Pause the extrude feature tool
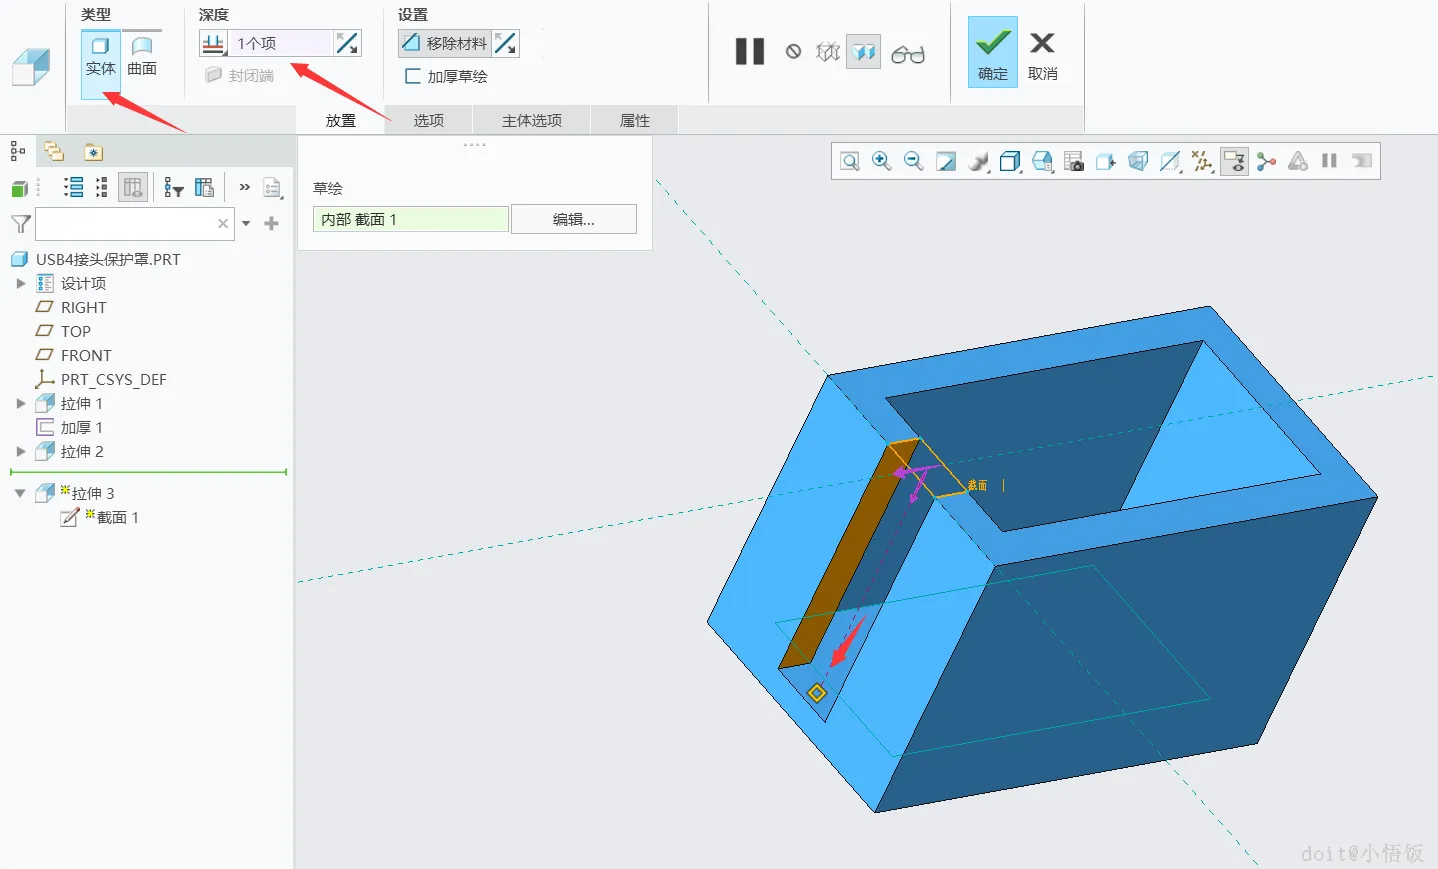Screen dimensions: 1438x869 tap(750, 52)
